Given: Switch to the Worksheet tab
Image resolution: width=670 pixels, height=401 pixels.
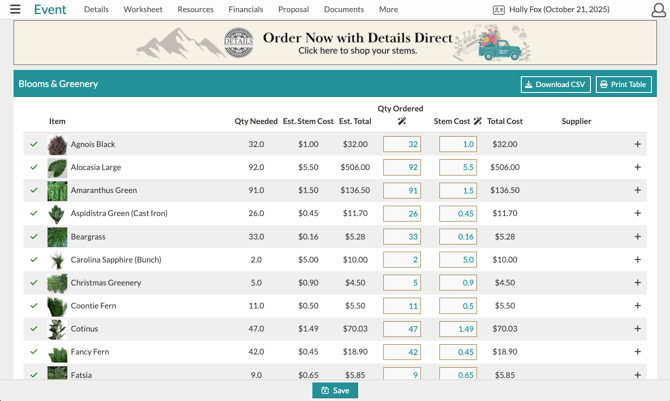Looking at the screenshot, I should coord(143,10).
